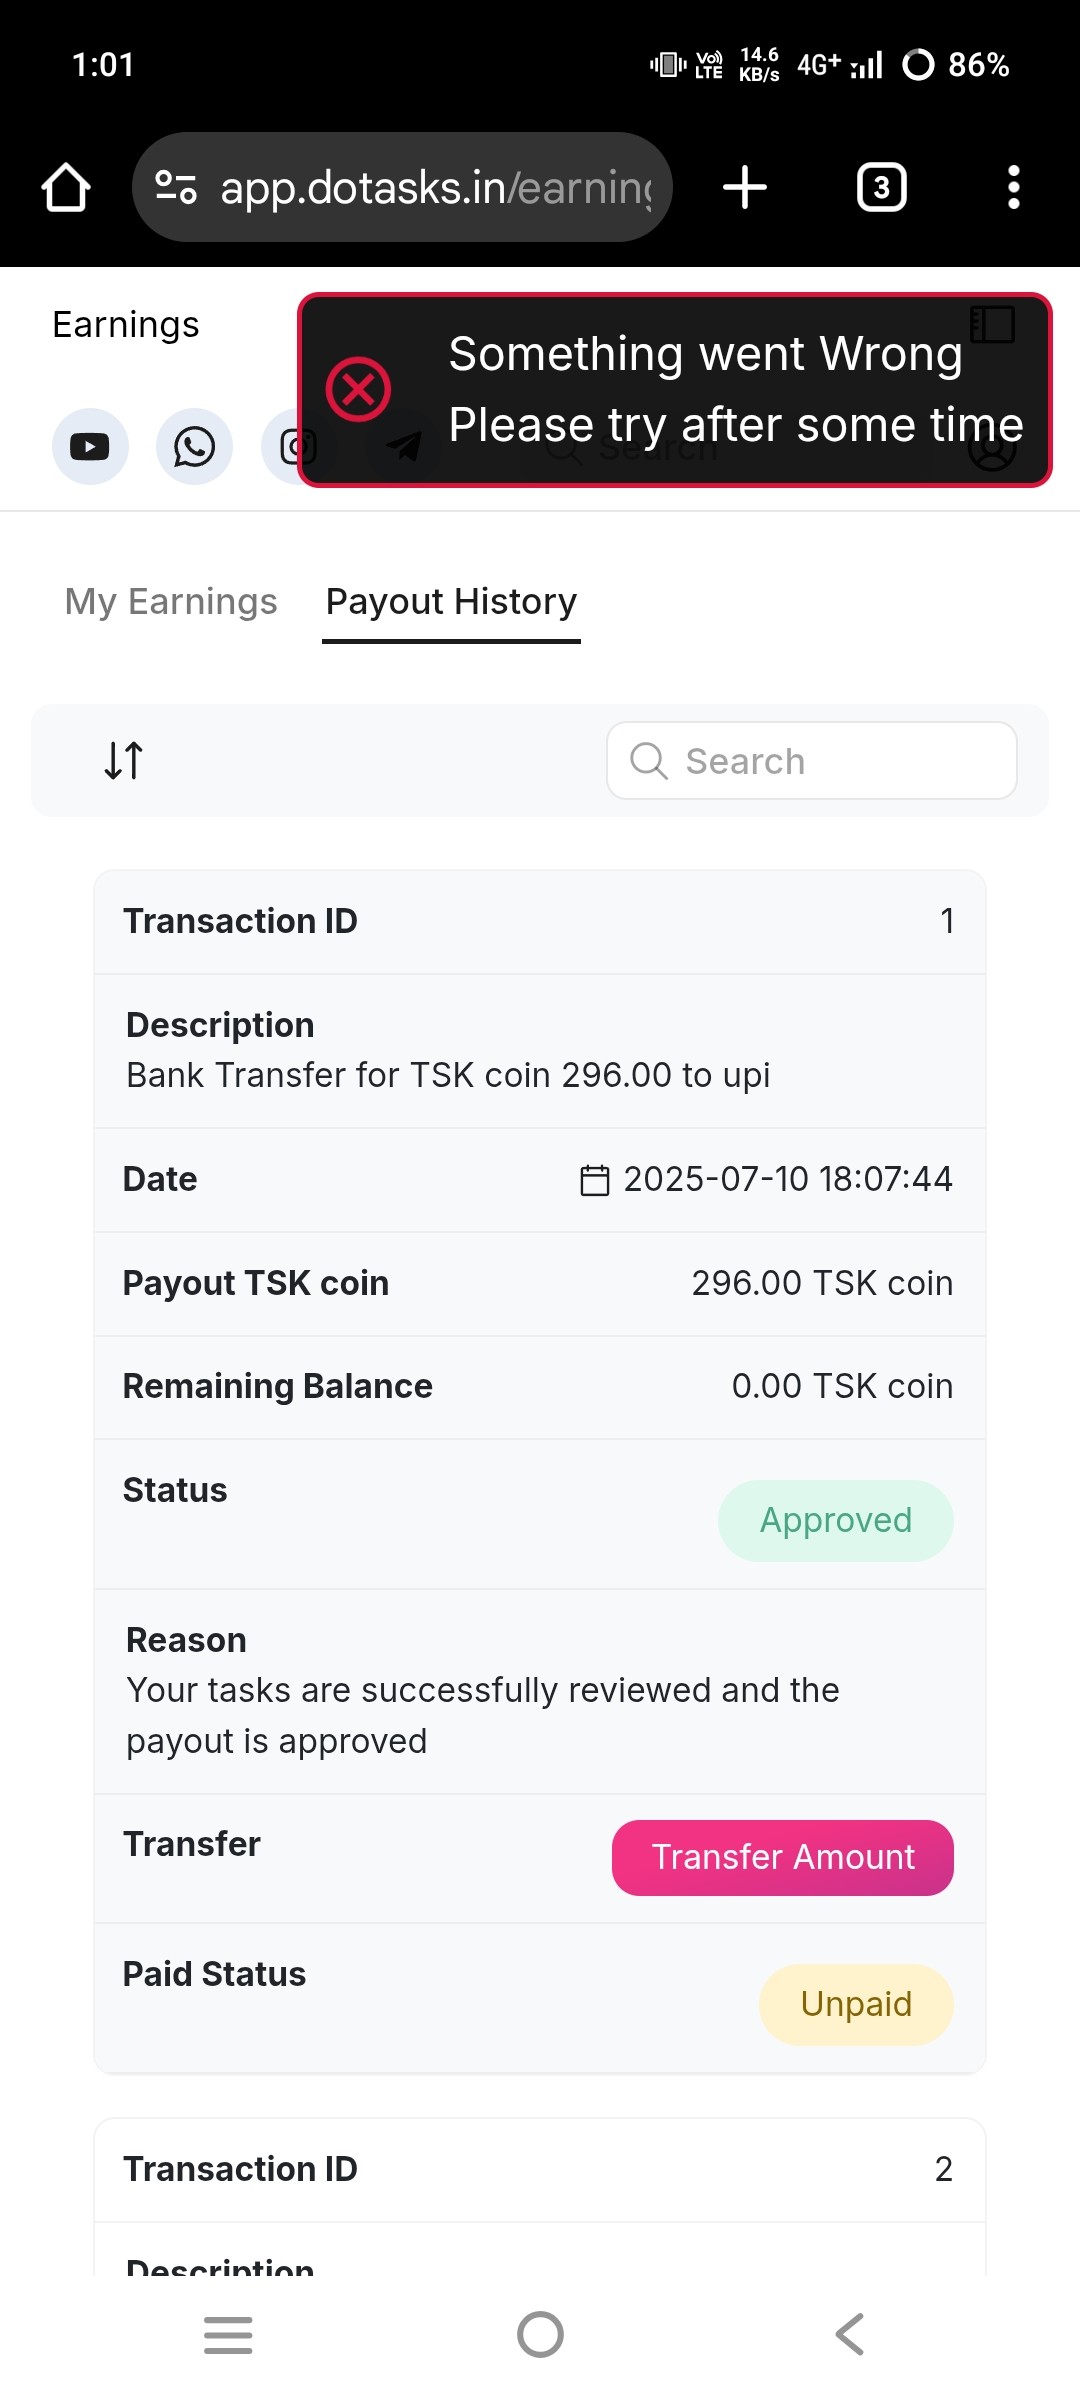Tap the Approved status badge
Viewport: 1080px width, 2392px height.
point(835,1520)
